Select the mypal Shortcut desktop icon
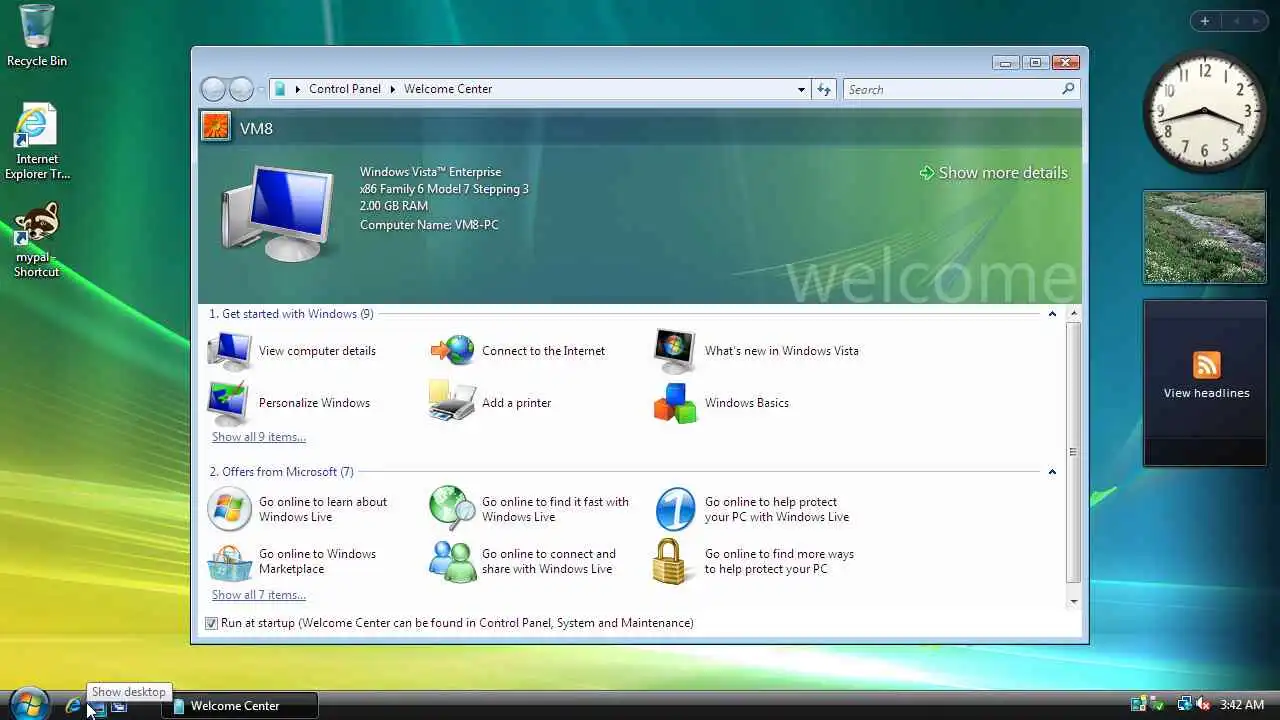1280x720 pixels. (37, 240)
